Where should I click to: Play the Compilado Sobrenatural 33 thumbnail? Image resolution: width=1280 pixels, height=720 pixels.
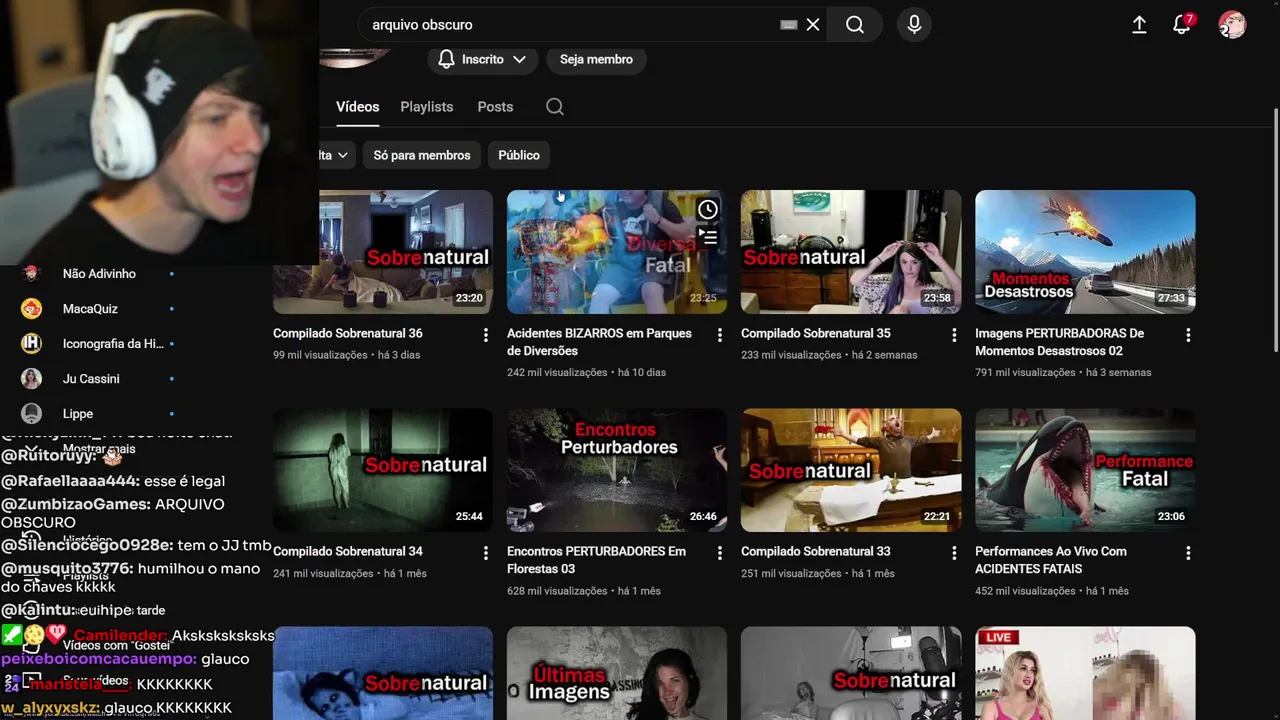tap(851, 470)
